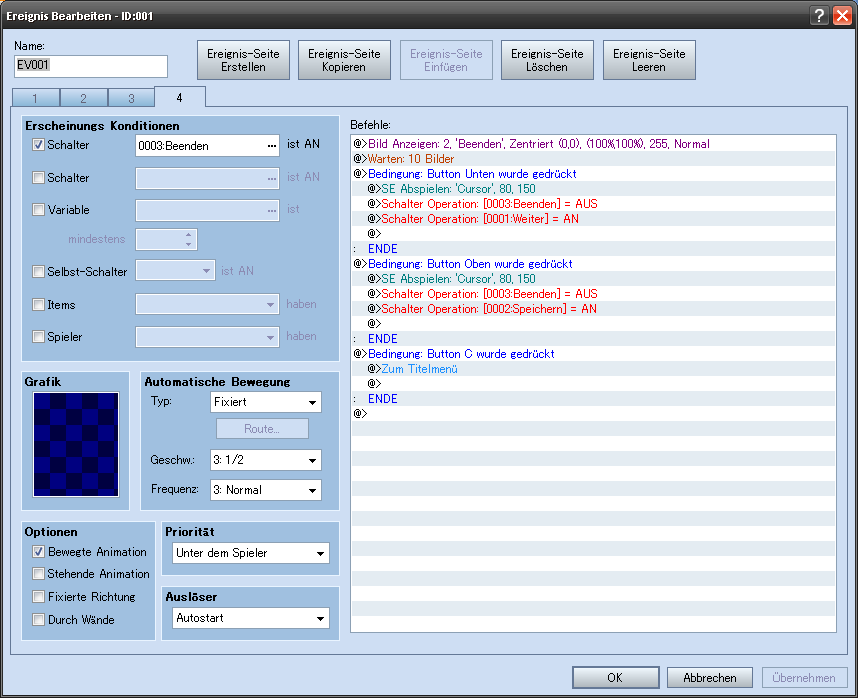Expand the Priorität dropdown

(x=249, y=553)
